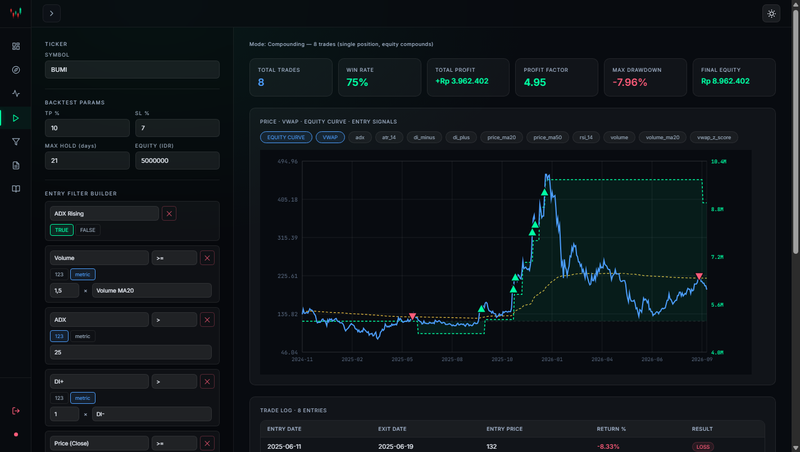Switch DI+ filter to 123 numeric mode
This screenshot has height=452, width=800.
pos(59,398)
